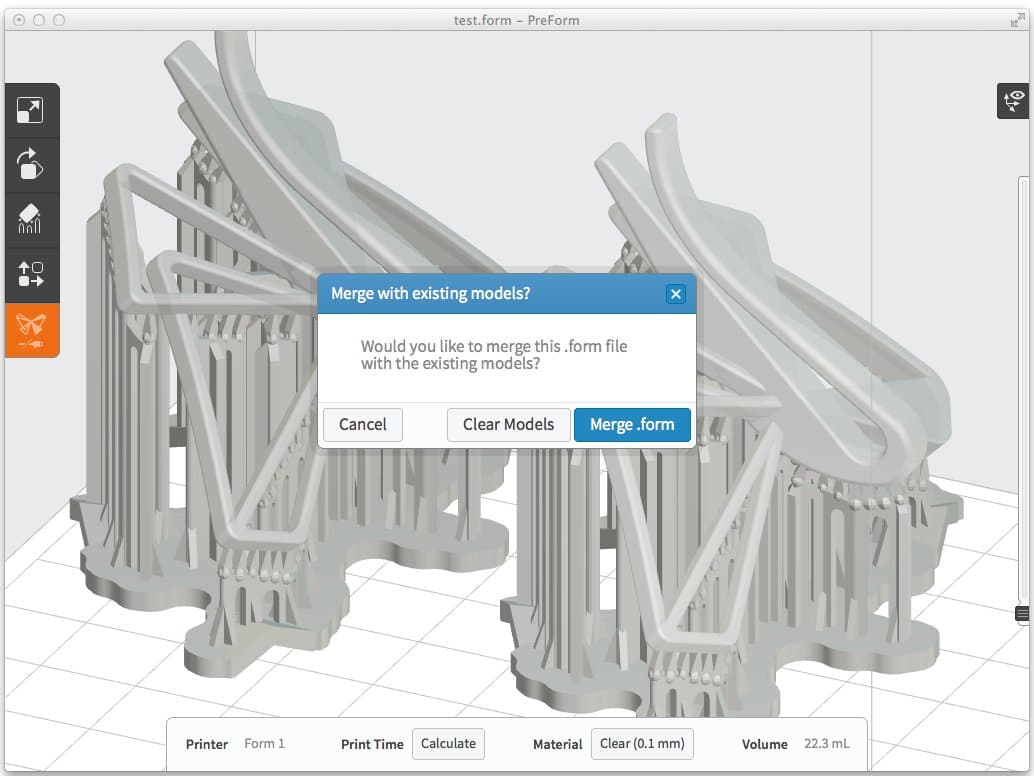Click the Form 1 printer label
The width and height of the screenshot is (1034, 776).
coord(265,744)
